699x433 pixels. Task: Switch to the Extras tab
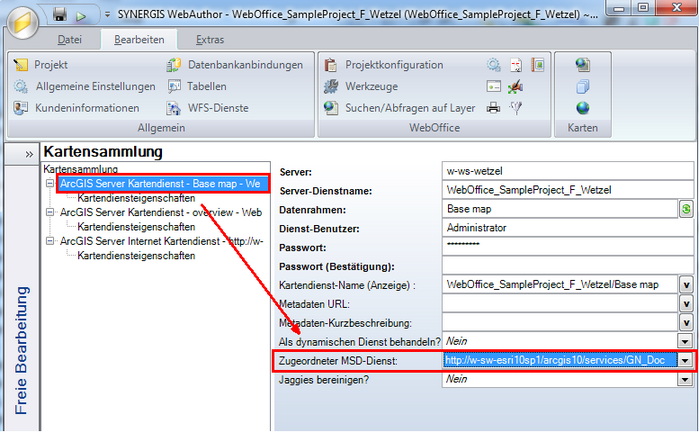(x=210, y=40)
